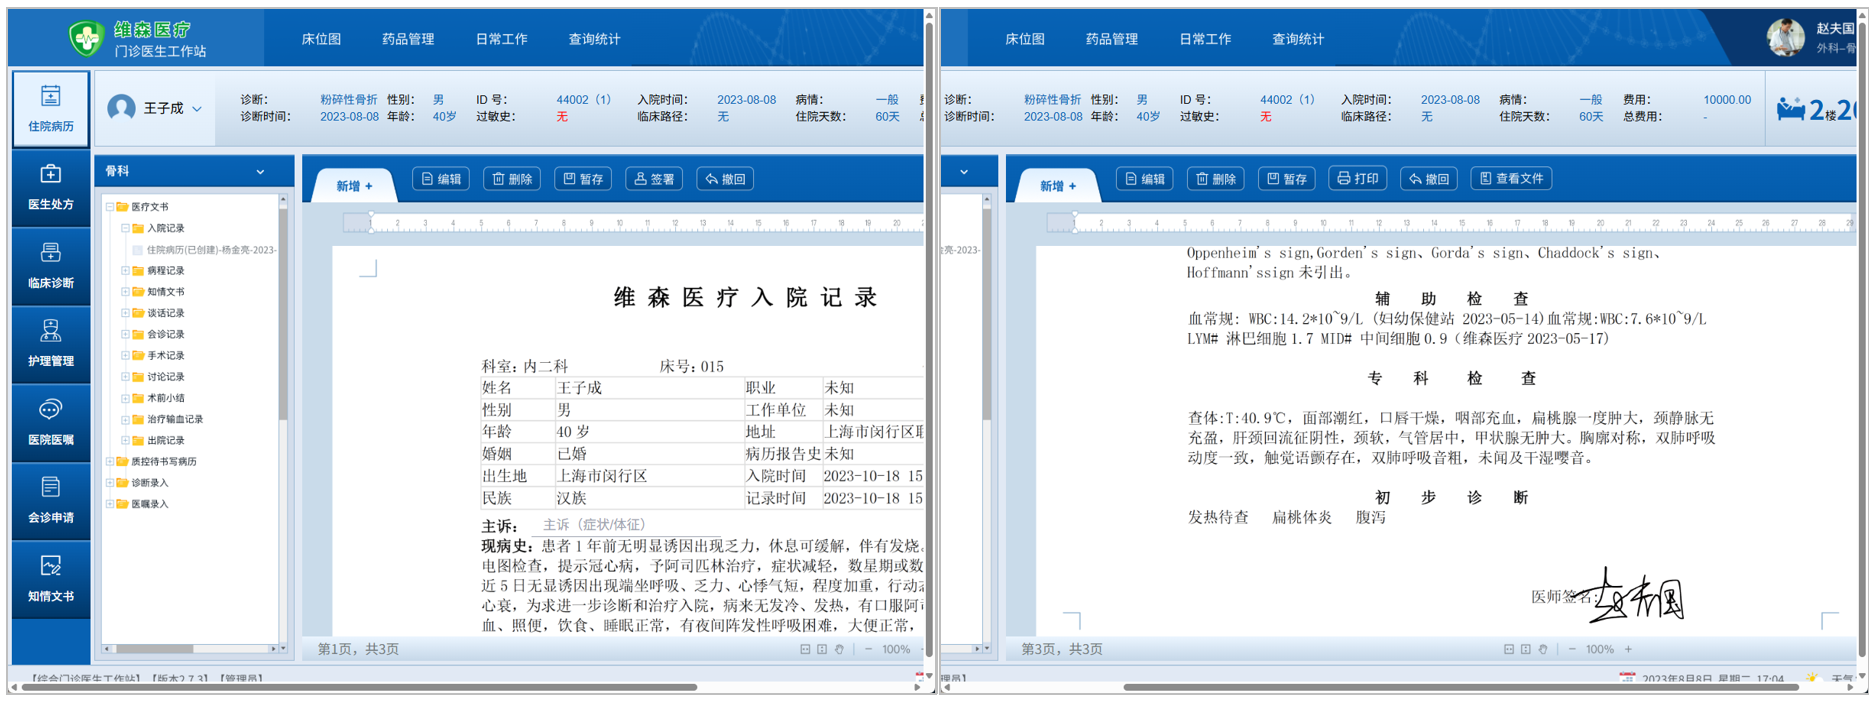Screen dimensions: 1876x701
Task: Open the 查询统计 menu in the right window
Action: coord(1297,39)
